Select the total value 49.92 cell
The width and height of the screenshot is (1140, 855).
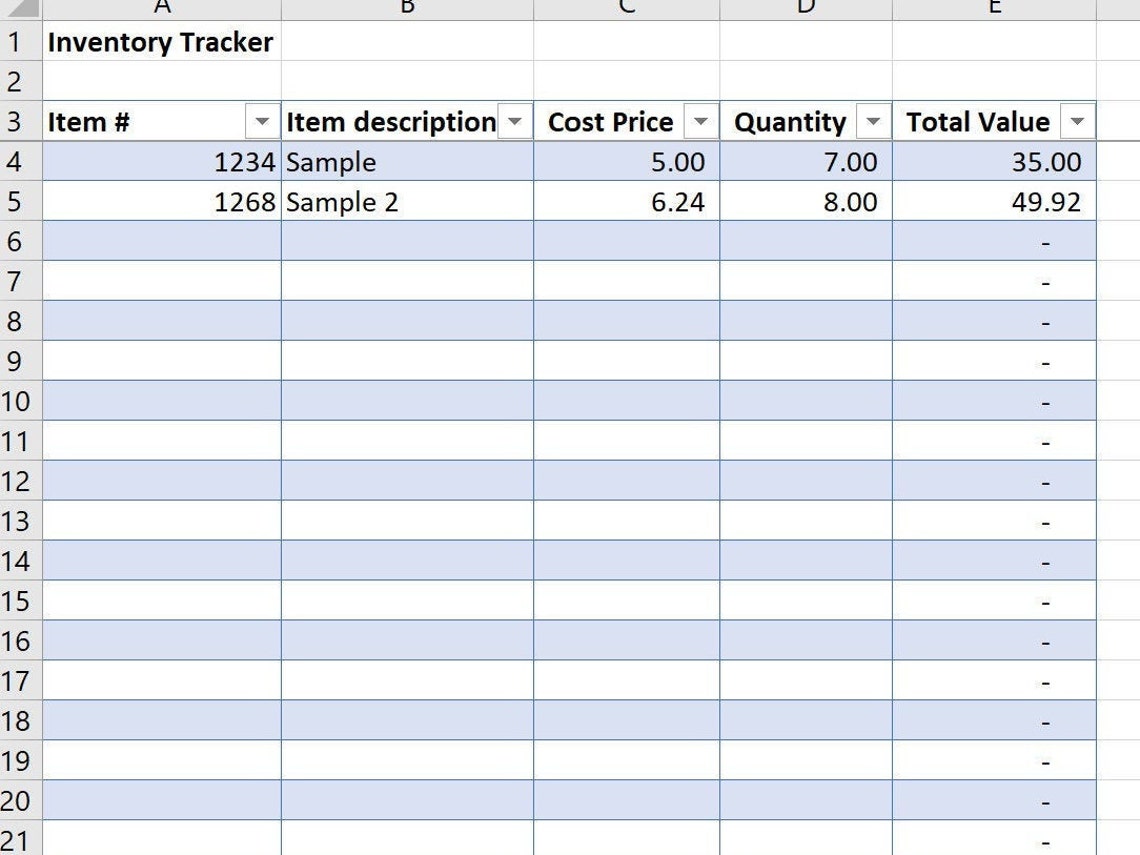coord(995,201)
